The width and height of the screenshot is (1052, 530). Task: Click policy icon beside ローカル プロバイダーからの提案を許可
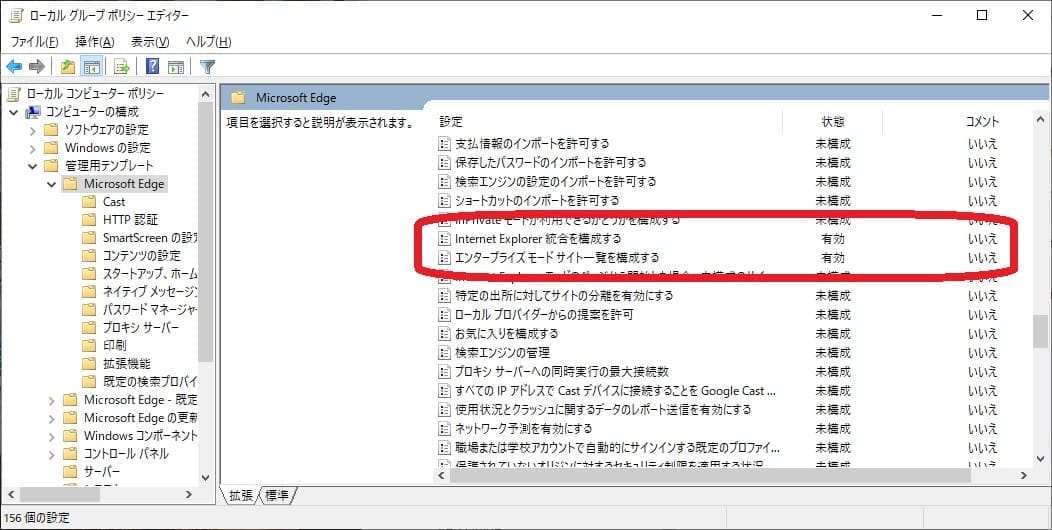pyautogui.click(x=444, y=315)
